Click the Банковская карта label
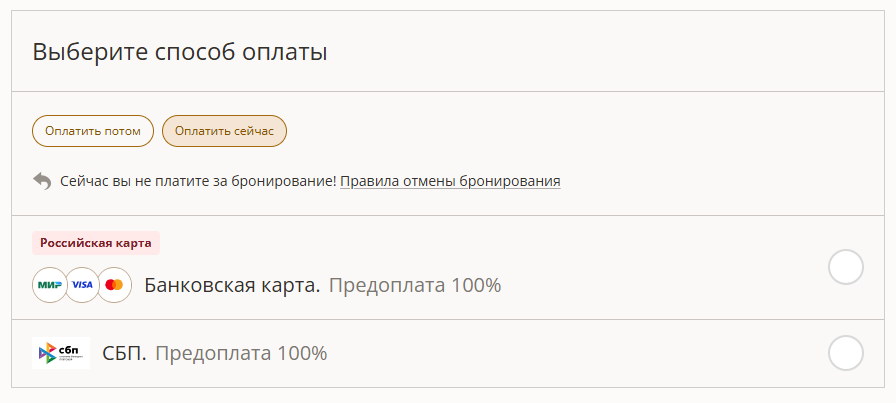 [x=232, y=285]
